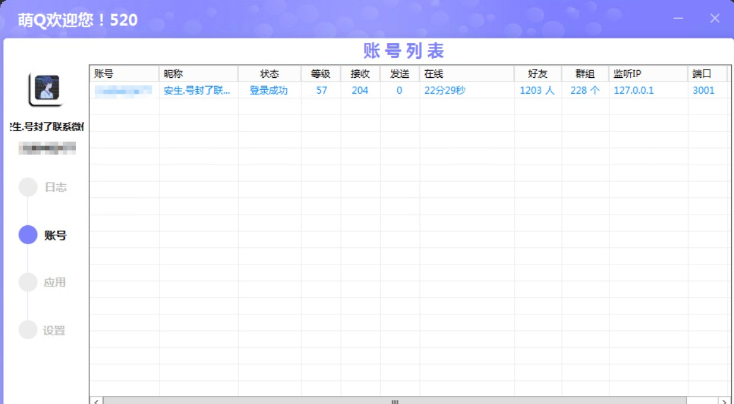Open the 应用 applications page
Screen dimensions: 734x404
click(x=54, y=282)
